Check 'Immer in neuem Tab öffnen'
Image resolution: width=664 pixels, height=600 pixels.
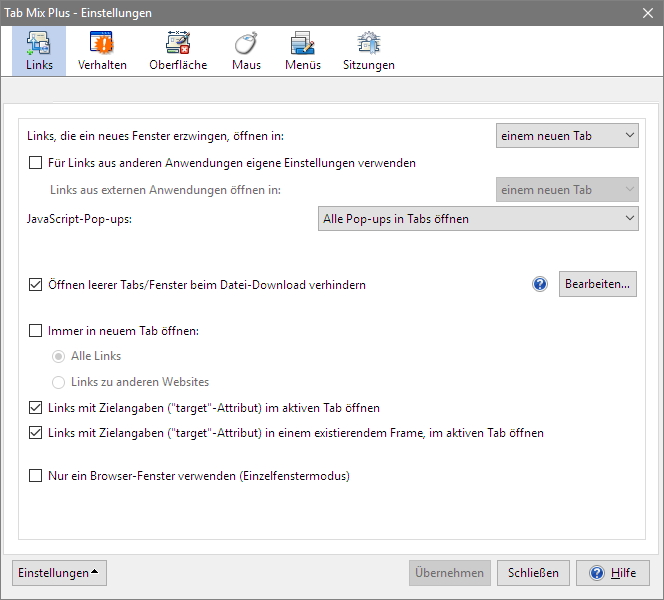36,330
